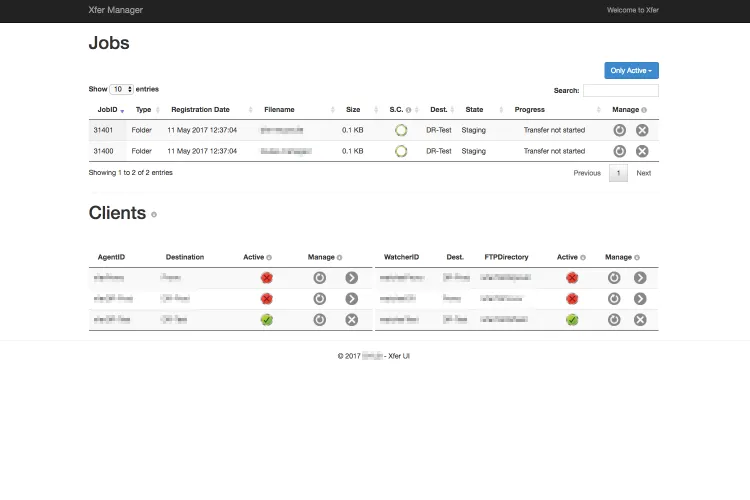Click info icon beside agents' Active header
Viewport: 750px width, 500px height.
(269, 257)
